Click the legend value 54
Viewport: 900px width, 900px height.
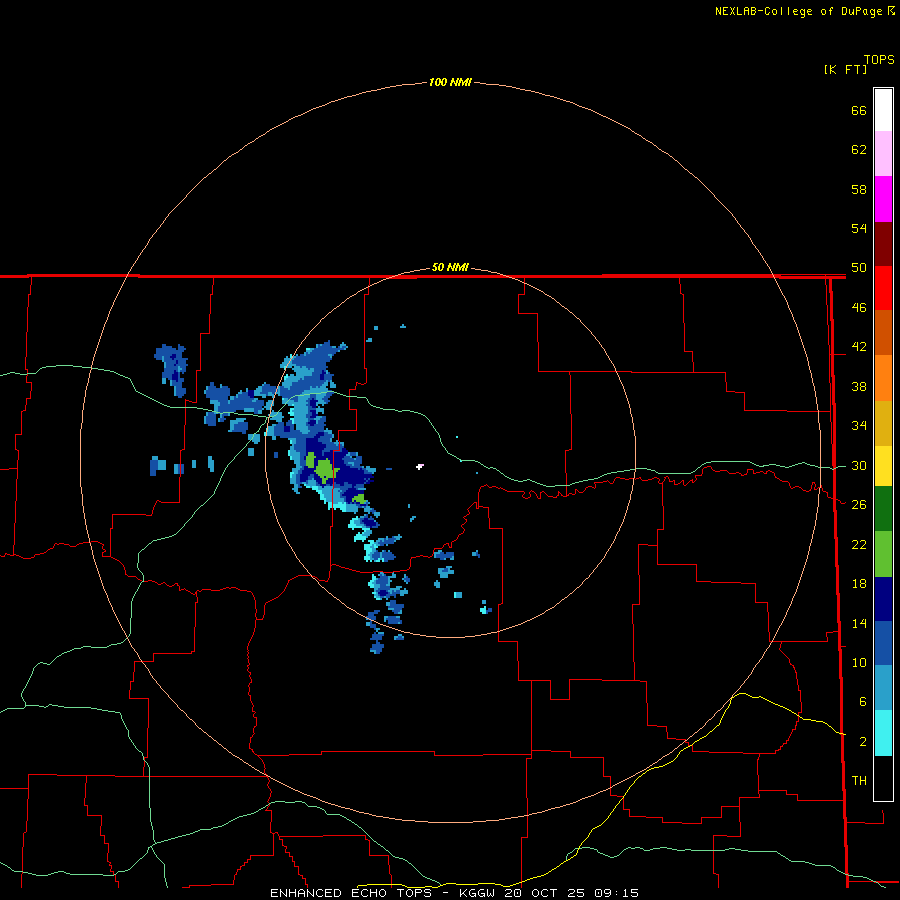859,228
